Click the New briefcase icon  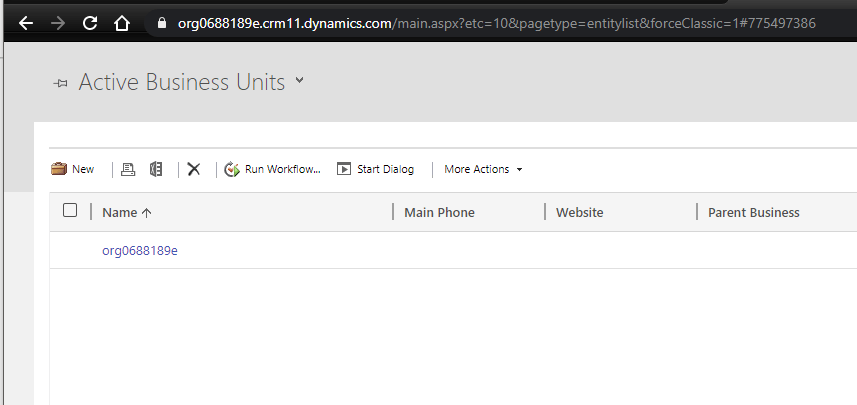click(59, 169)
